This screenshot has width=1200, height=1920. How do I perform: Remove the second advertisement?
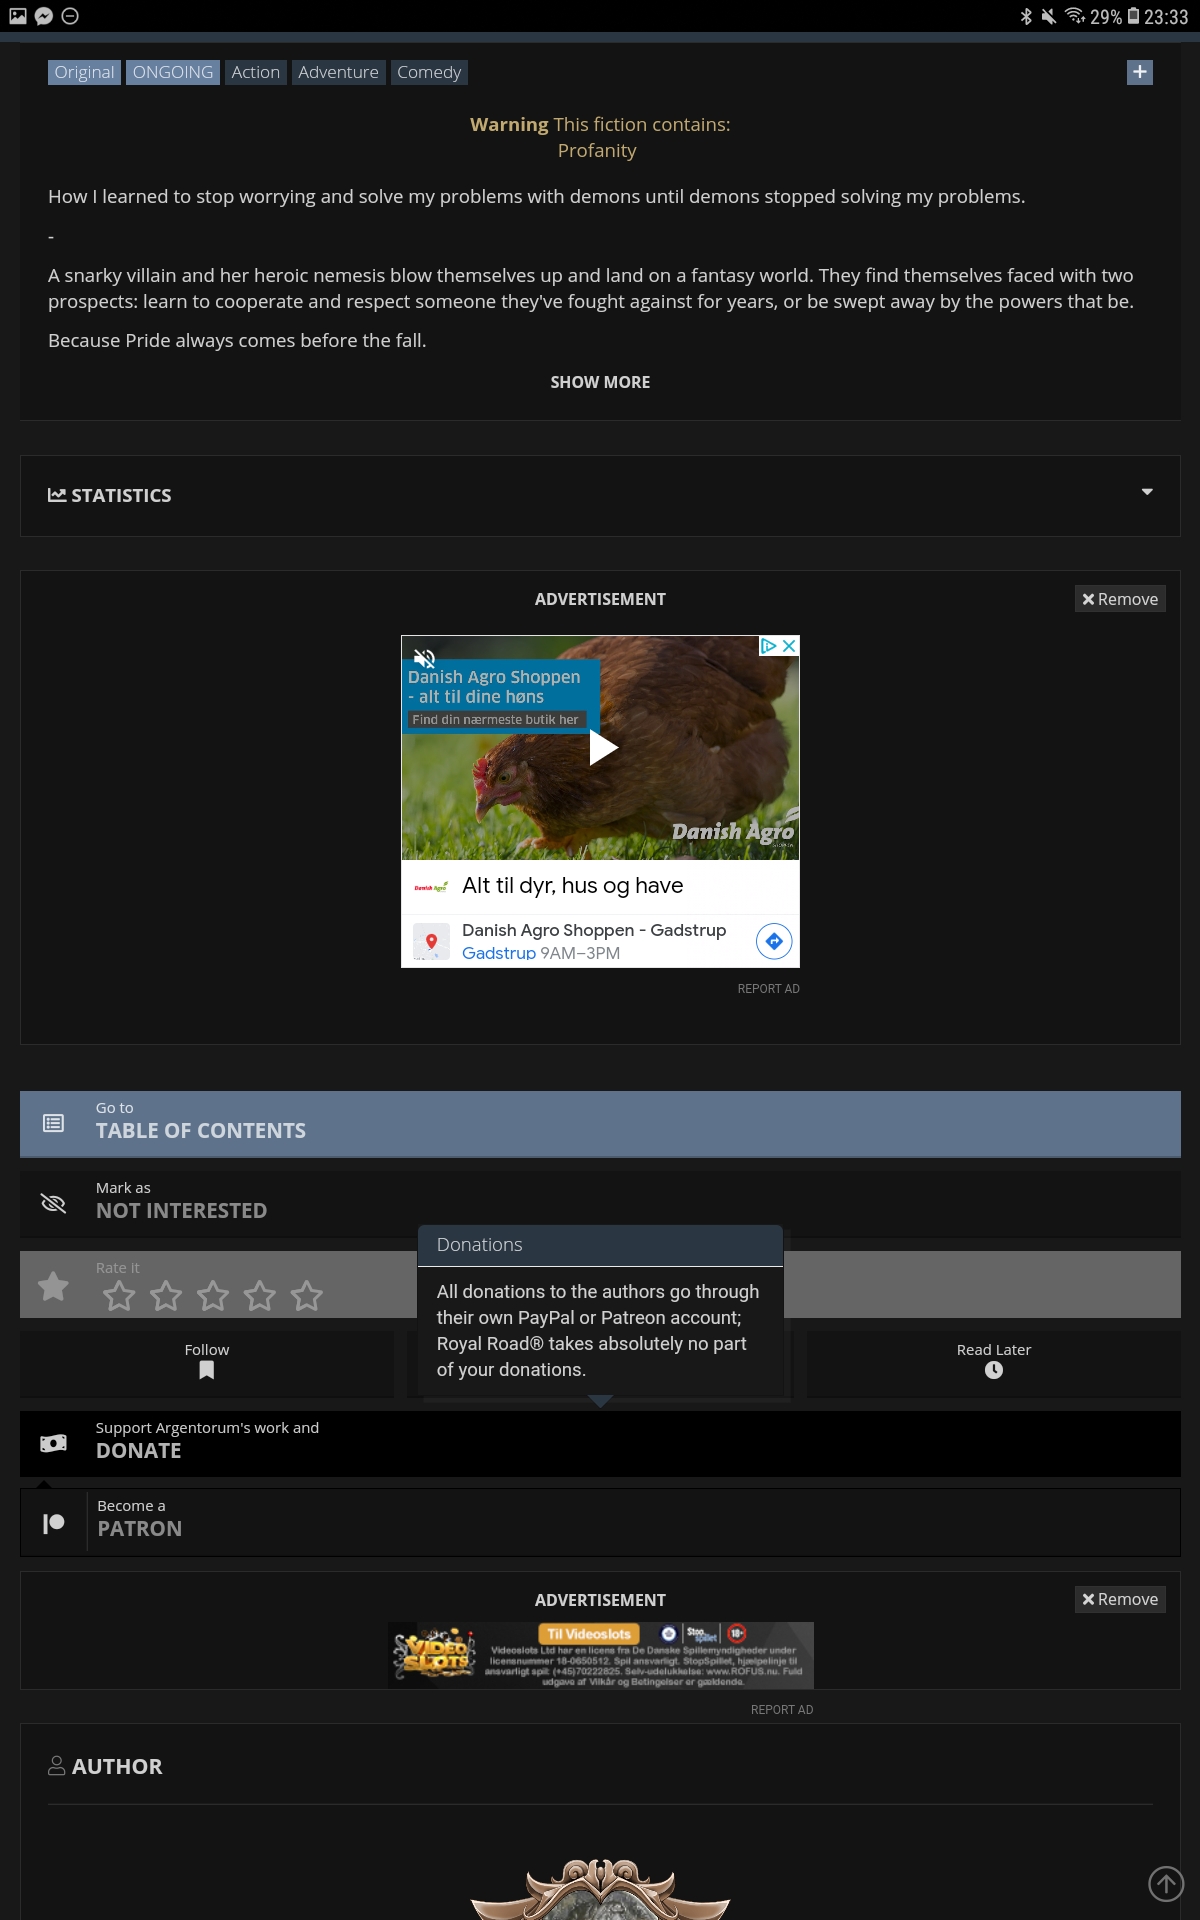pyautogui.click(x=1120, y=1599)
